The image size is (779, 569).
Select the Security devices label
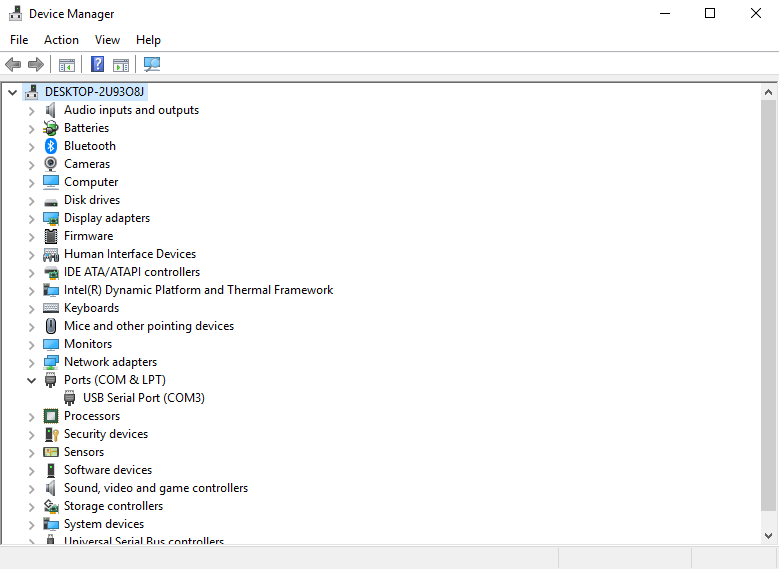click(106, 434)
